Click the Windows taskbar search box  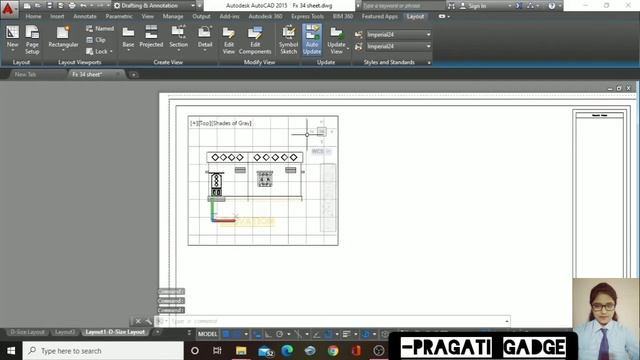(x=103, y=351)
